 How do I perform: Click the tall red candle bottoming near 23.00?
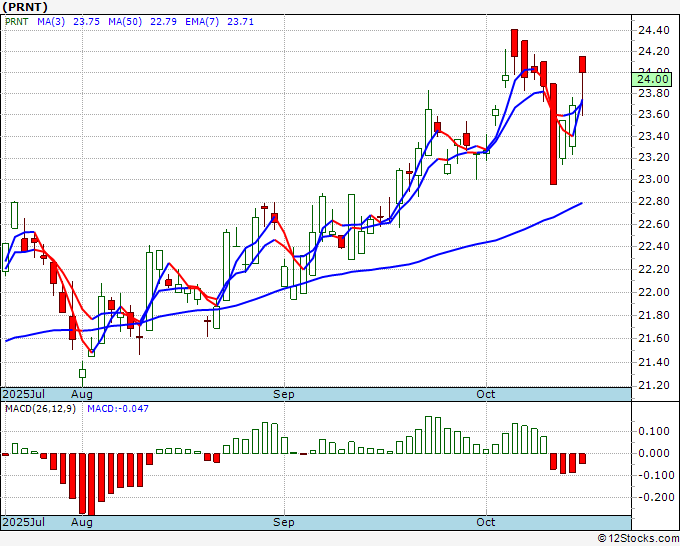tap(553, 134)
